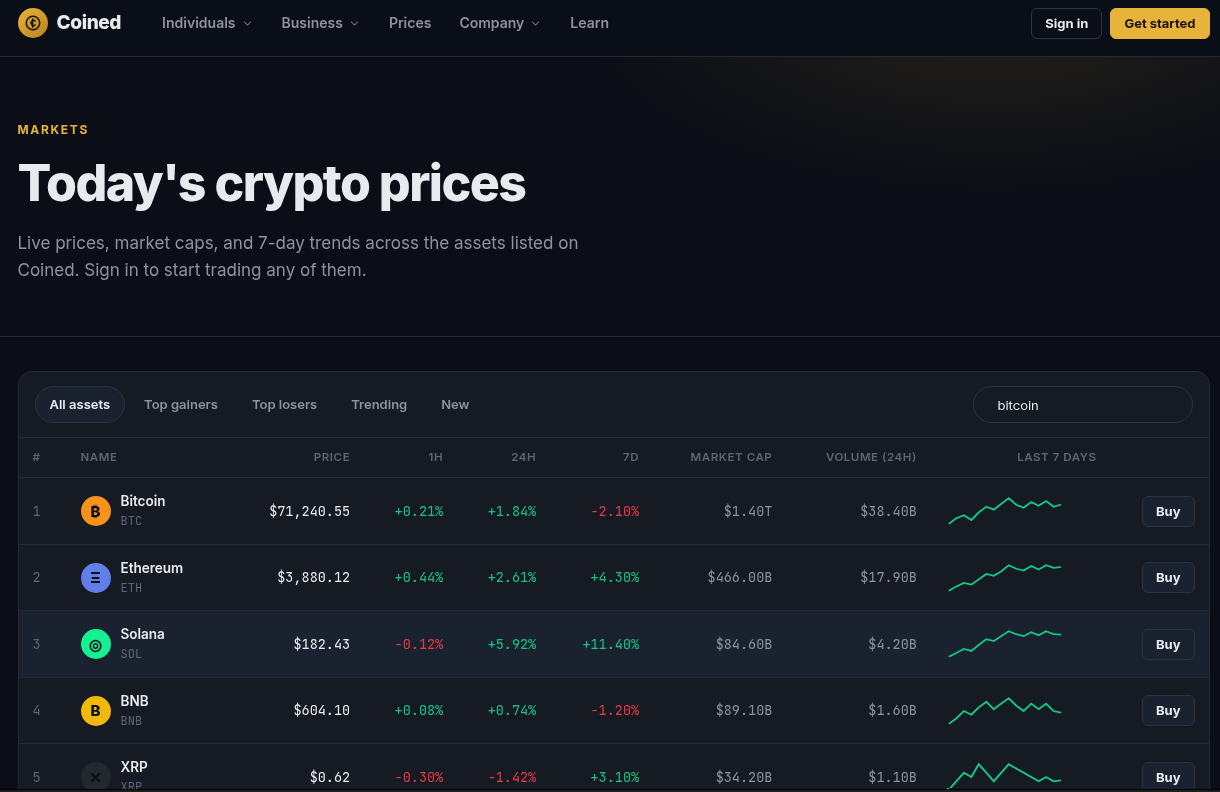
Task: Click the Coined logo icon
Action: click(x=33, y=23)
